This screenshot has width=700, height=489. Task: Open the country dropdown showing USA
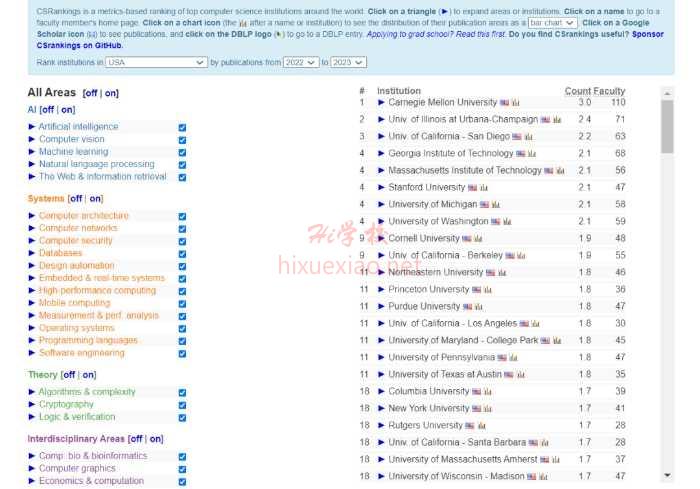156,63
